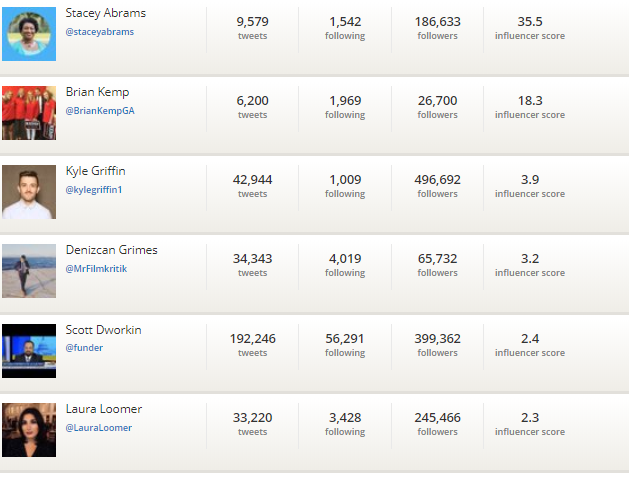Click the 3.2 influencer score
Screen dimensions: 631x477
click(x=530, y=258)
